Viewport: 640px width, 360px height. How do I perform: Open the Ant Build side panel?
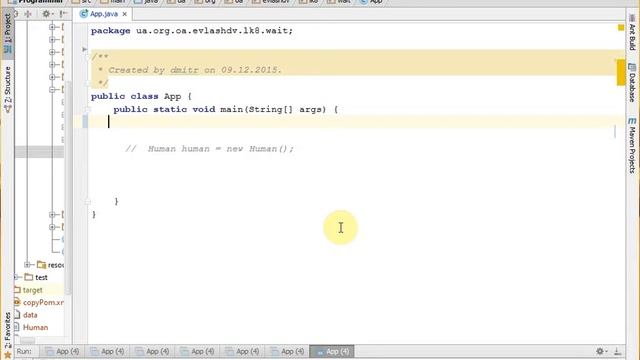tap(632, 33)
